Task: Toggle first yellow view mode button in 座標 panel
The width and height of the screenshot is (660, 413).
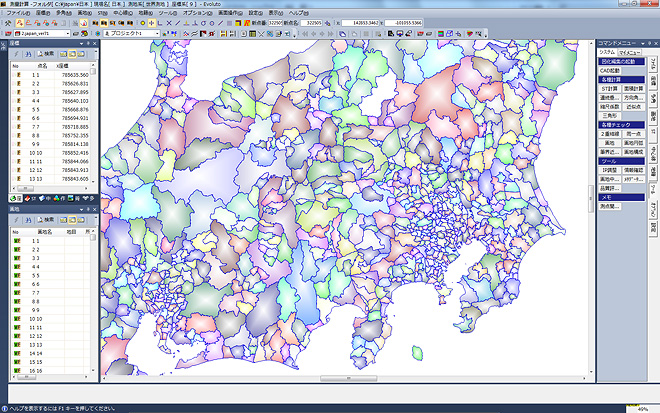Action: pos(63,54)
